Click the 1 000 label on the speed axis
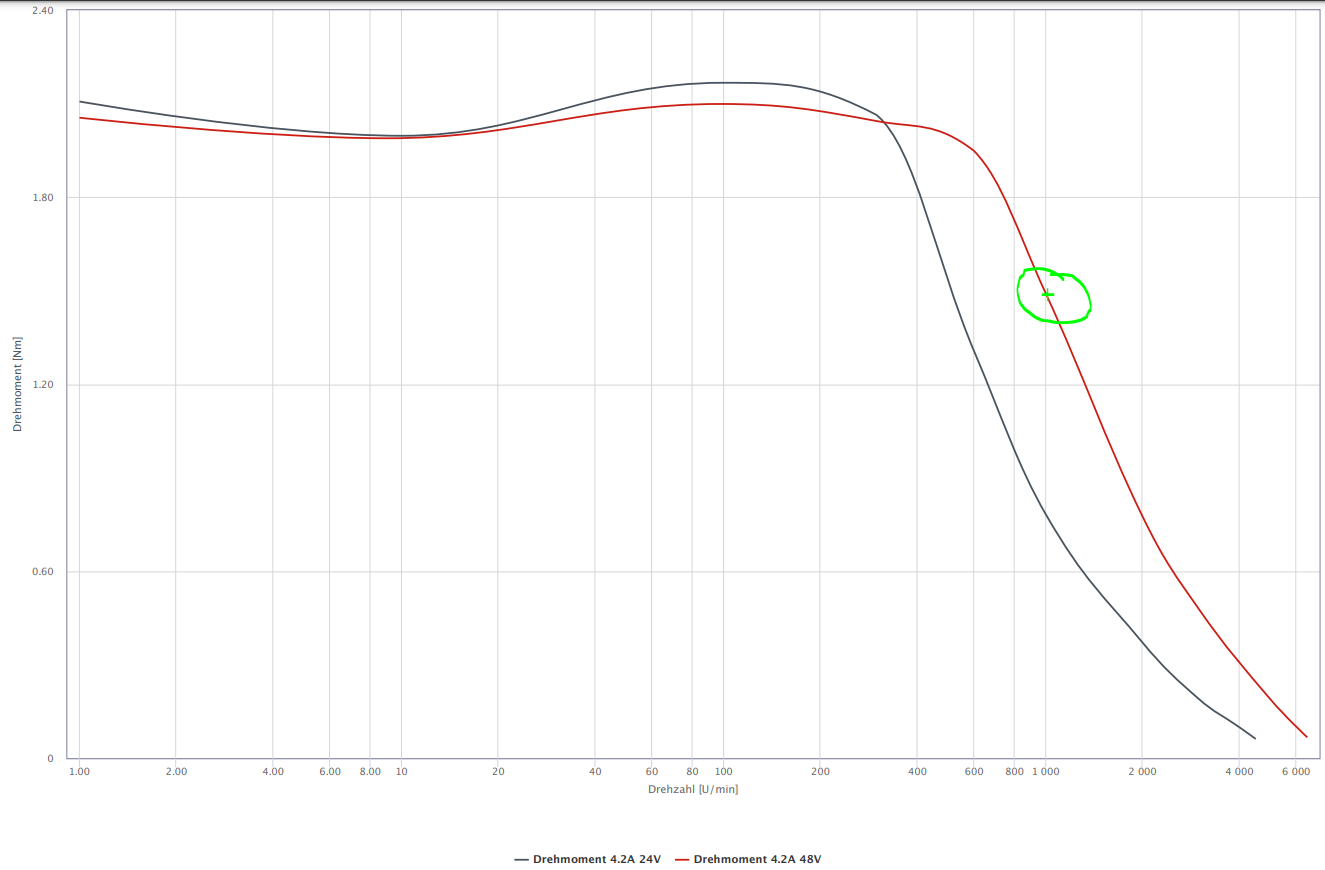 tap(1046, 772)
